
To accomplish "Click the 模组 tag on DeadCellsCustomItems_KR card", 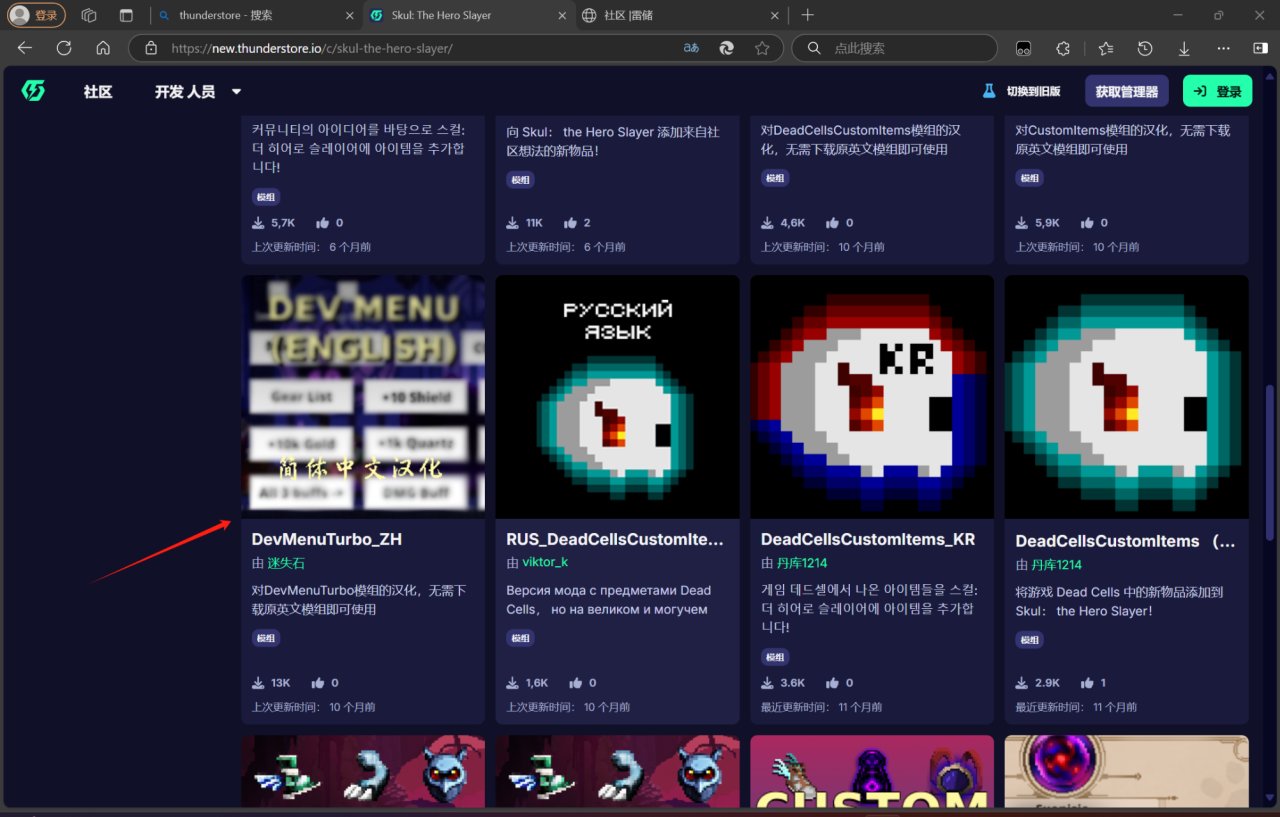I will tap(775, 657).
